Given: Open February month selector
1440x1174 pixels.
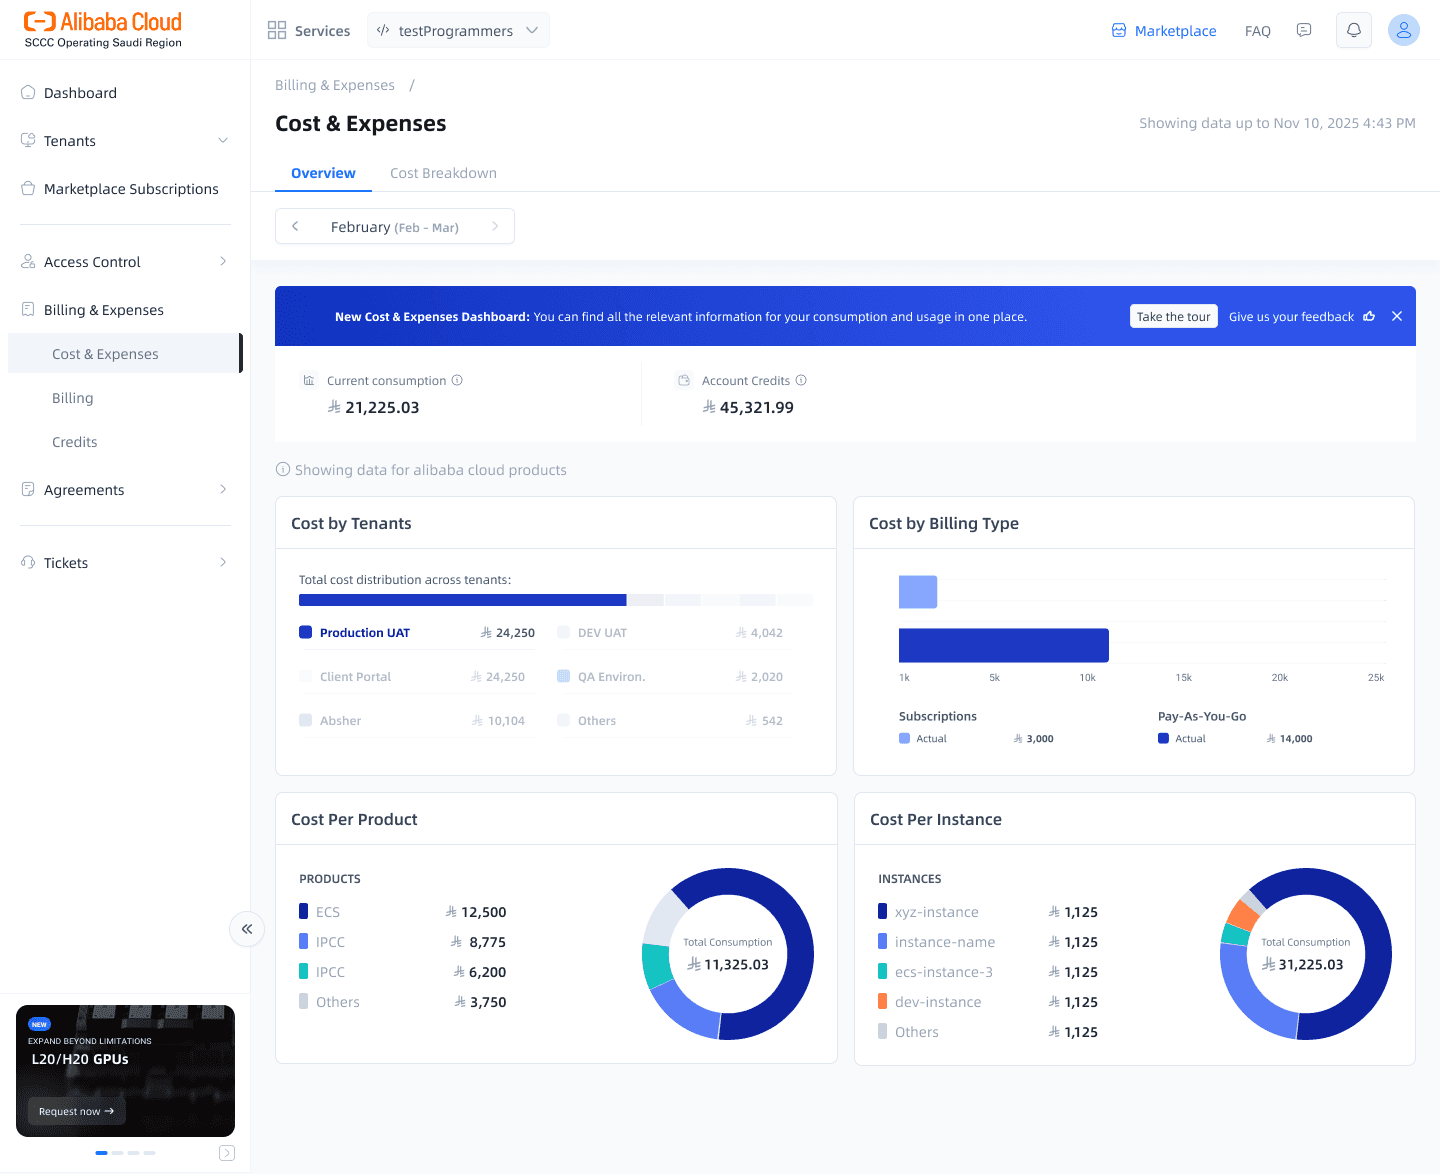Looking at the screenshot, I should [x=395, y=226].
